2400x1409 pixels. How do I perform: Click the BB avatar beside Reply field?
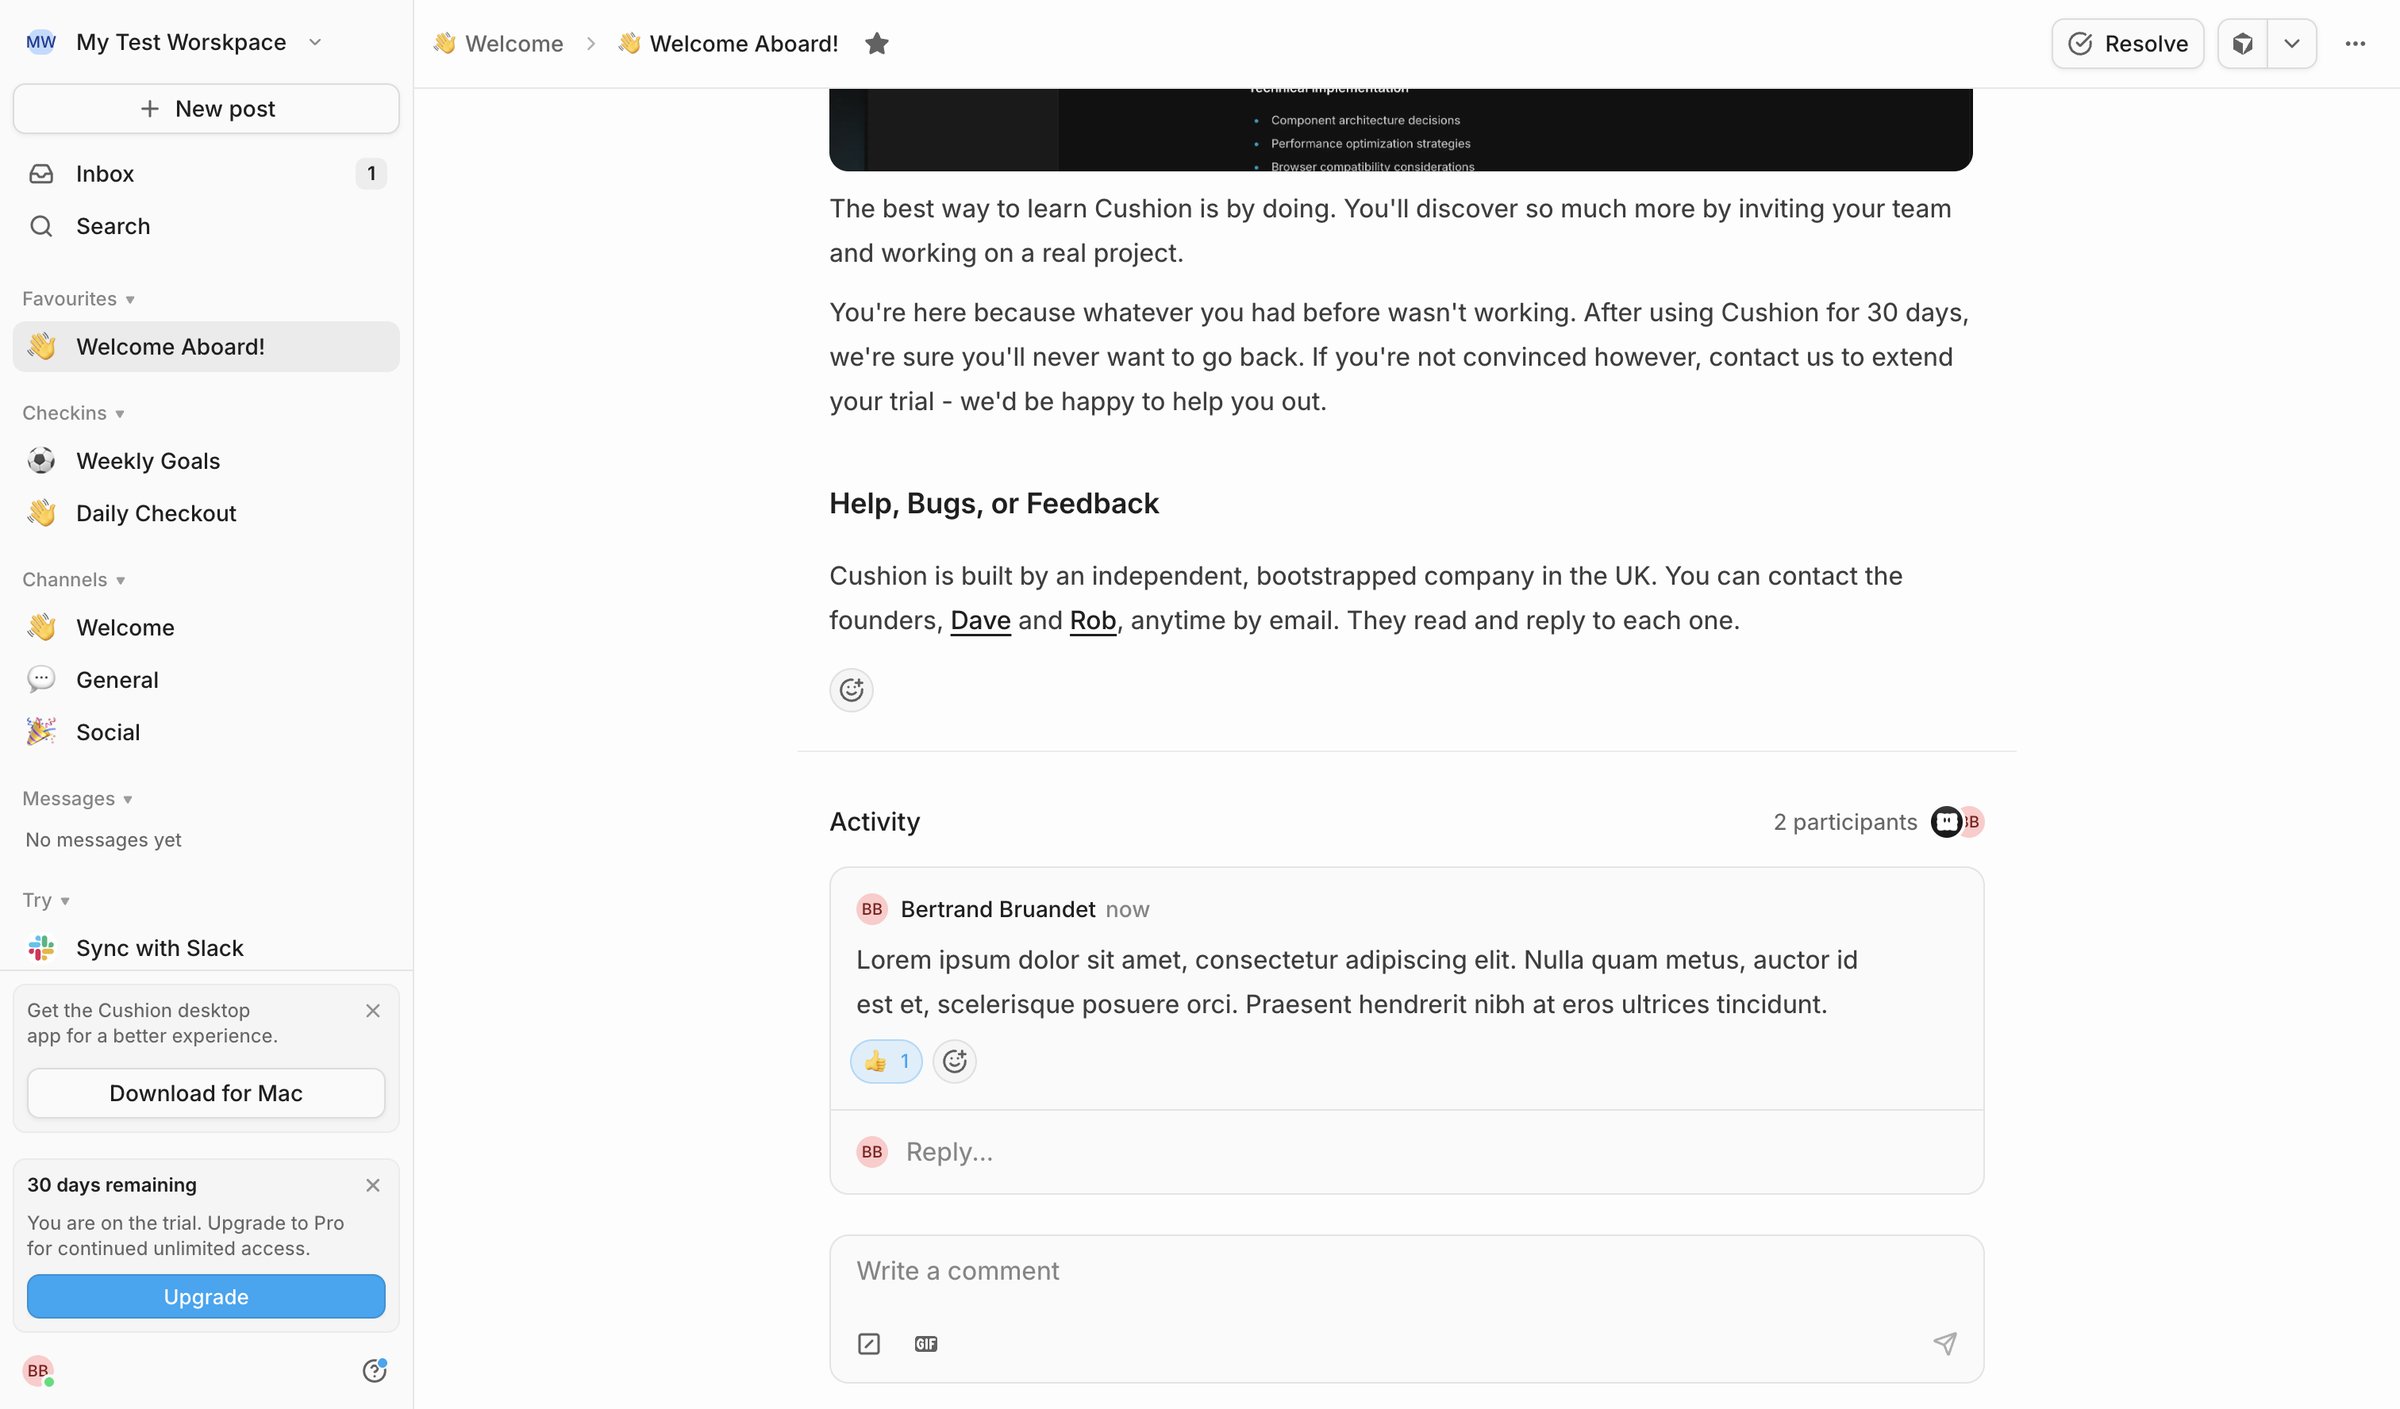coord(872,1152)
